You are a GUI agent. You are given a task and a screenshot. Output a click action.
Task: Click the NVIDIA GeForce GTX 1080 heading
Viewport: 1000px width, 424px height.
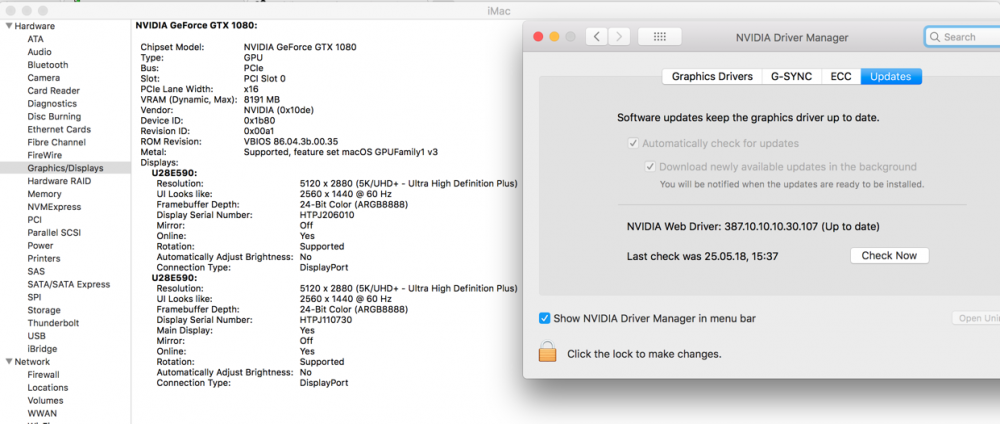[x=196, y=26]
